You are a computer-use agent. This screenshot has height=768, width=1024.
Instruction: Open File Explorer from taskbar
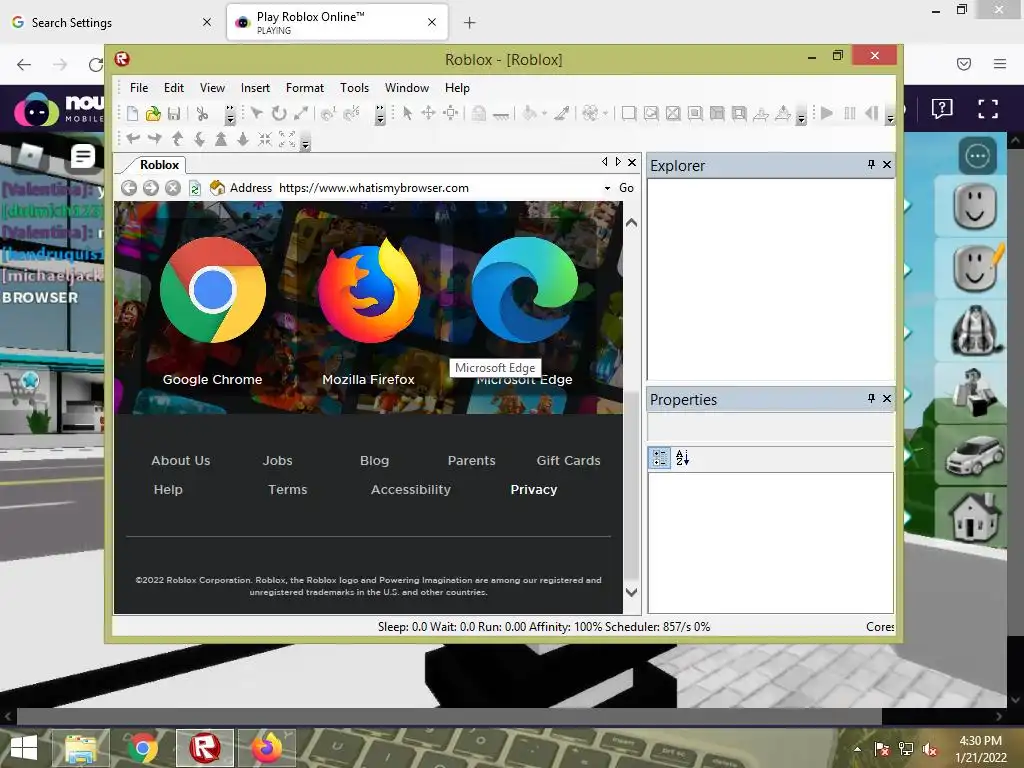80,748
